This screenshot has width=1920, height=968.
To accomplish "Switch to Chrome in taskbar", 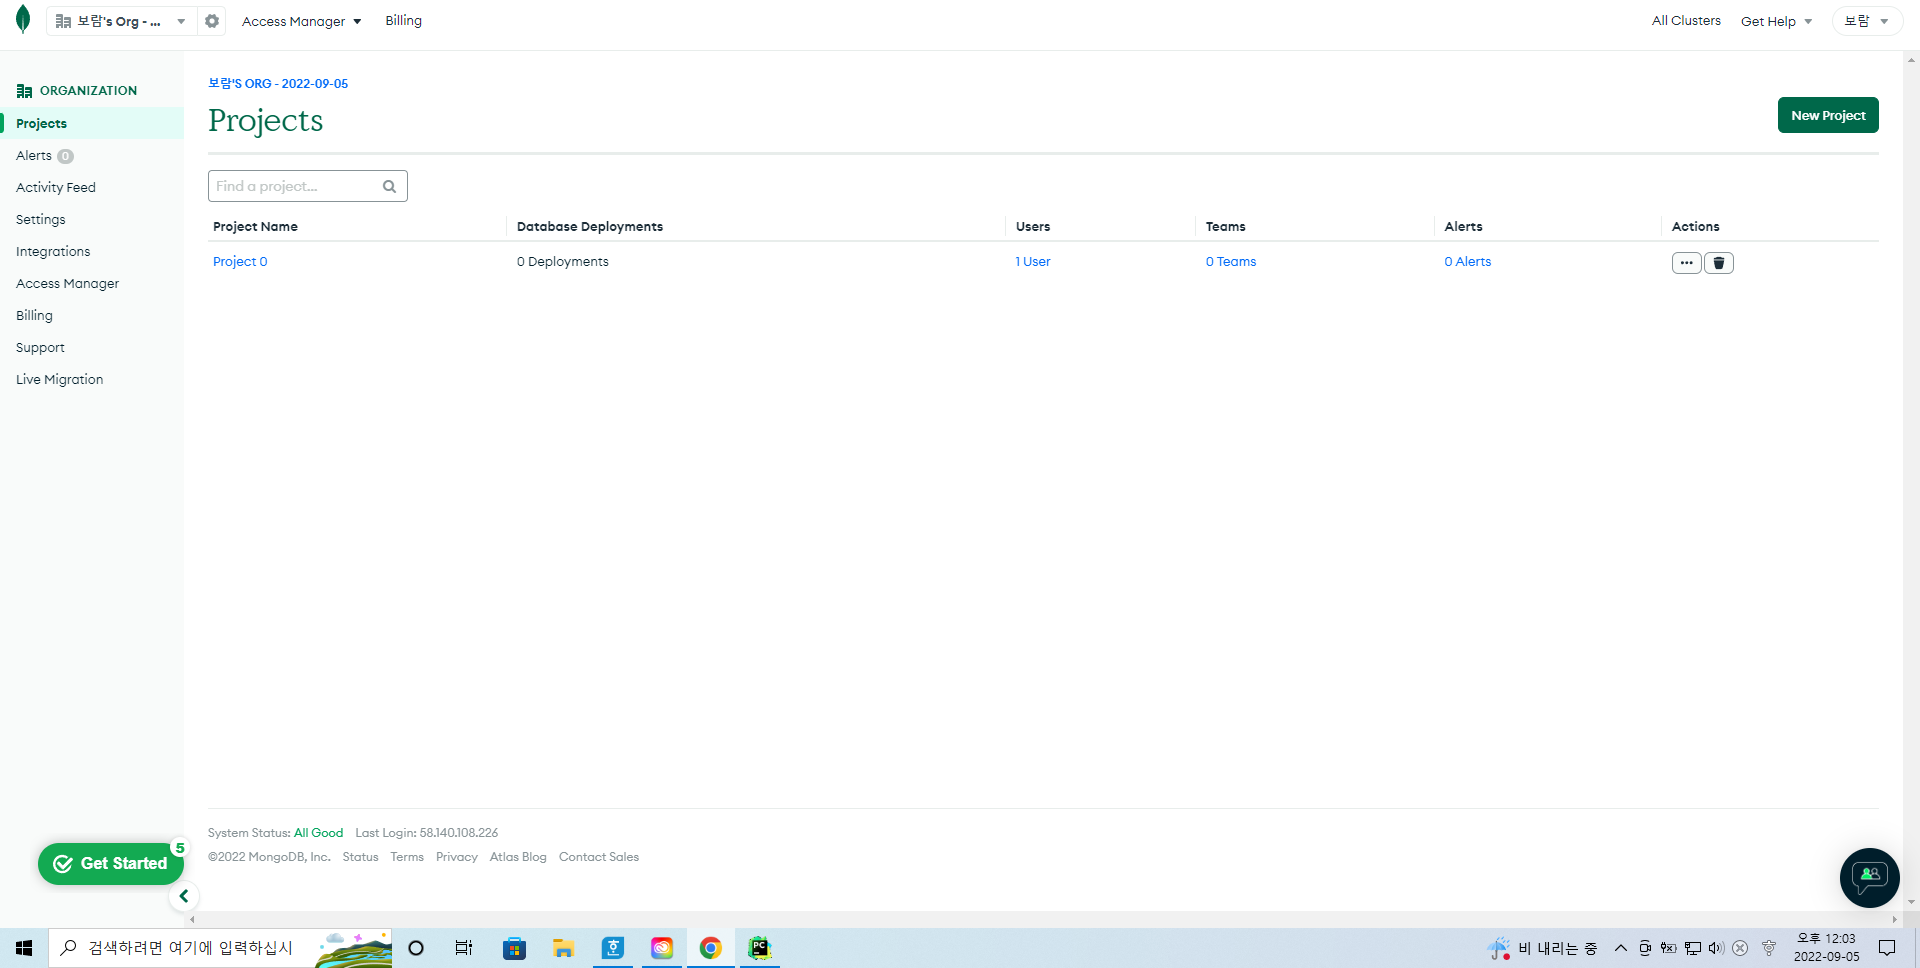I will [710, 948].
